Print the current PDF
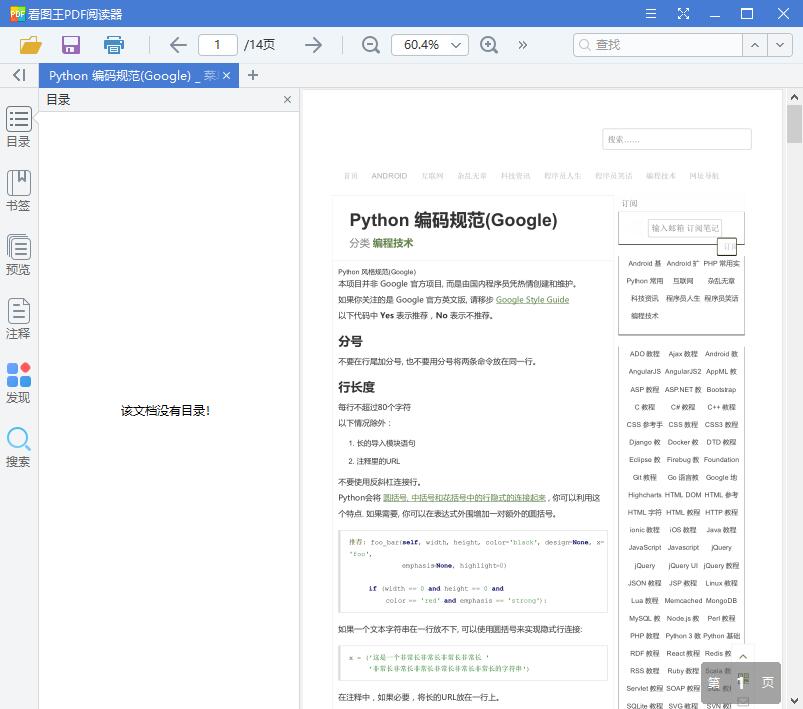Image resolution: width=803 pixels, height=709 pixels. point(113,45)
